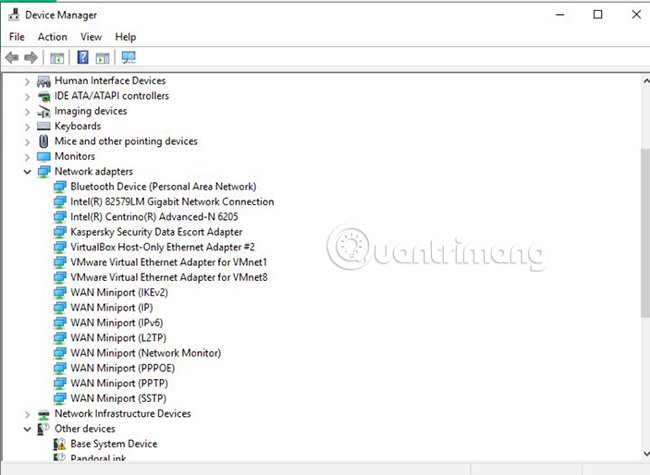Expand the Human Interface Devices category
Viewport: 650px width, 475px height.
tap(27, 81)
